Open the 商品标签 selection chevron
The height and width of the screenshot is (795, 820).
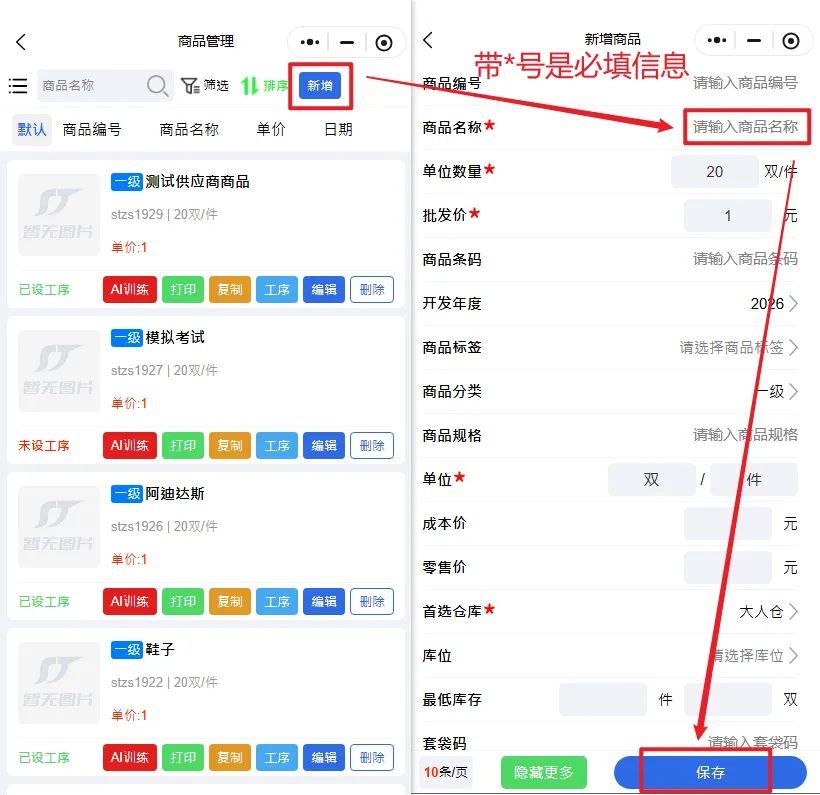(x=793, y=348)
